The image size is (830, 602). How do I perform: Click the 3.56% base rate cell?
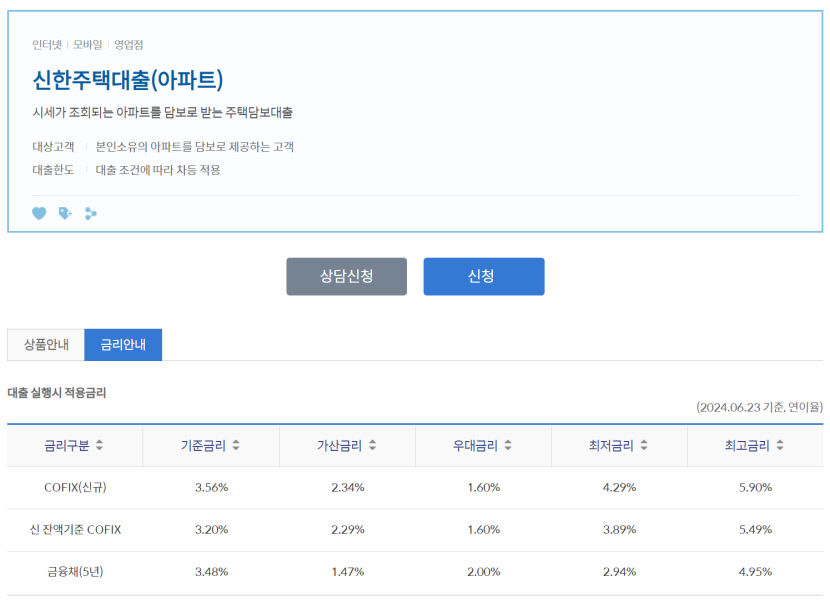tap(211, 487)
